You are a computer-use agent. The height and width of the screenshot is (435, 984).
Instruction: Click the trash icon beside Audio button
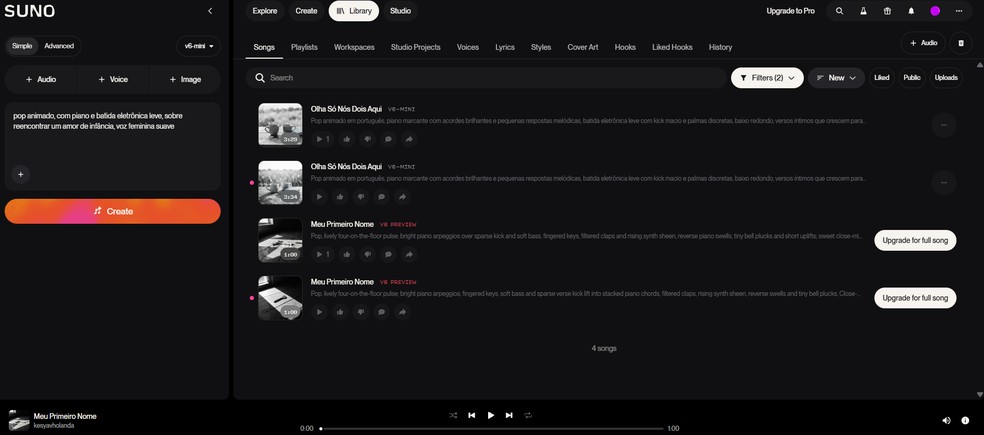(x=960, y=43)
